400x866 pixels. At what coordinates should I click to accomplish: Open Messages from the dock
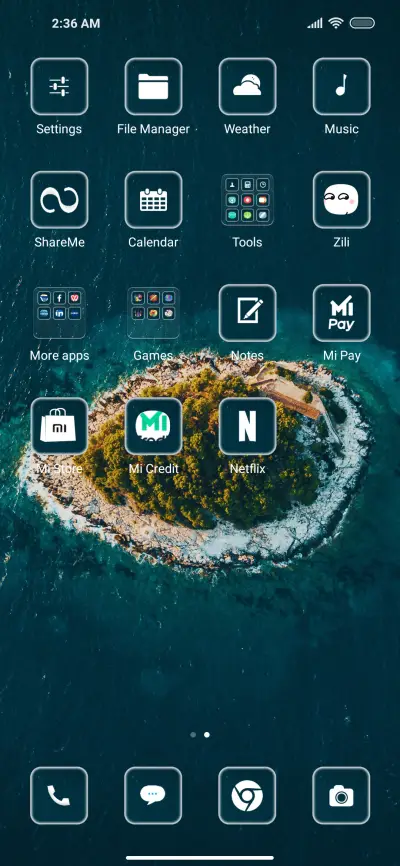point(153,796)
